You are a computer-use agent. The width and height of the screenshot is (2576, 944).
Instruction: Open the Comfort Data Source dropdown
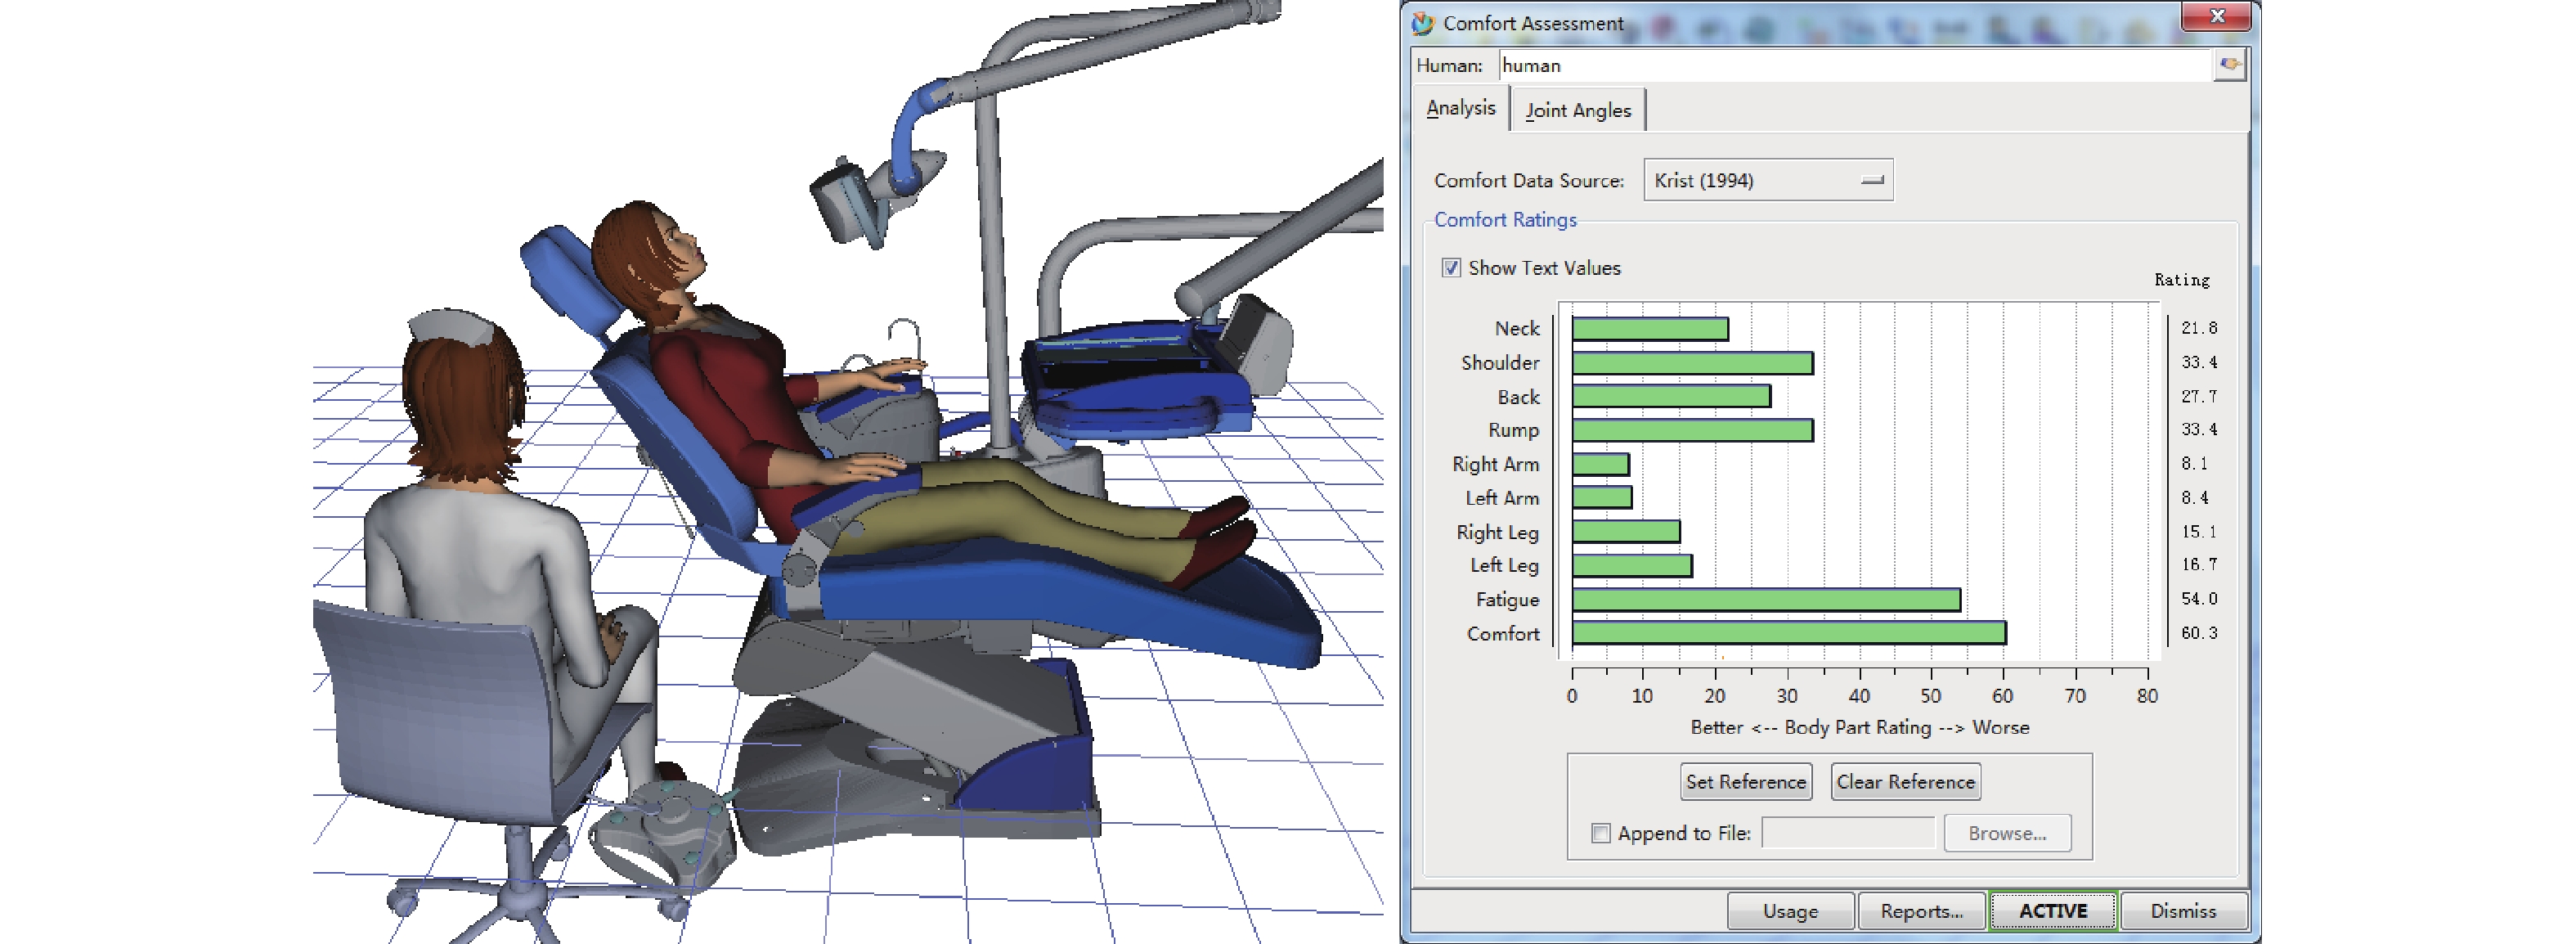[1768, 180]
